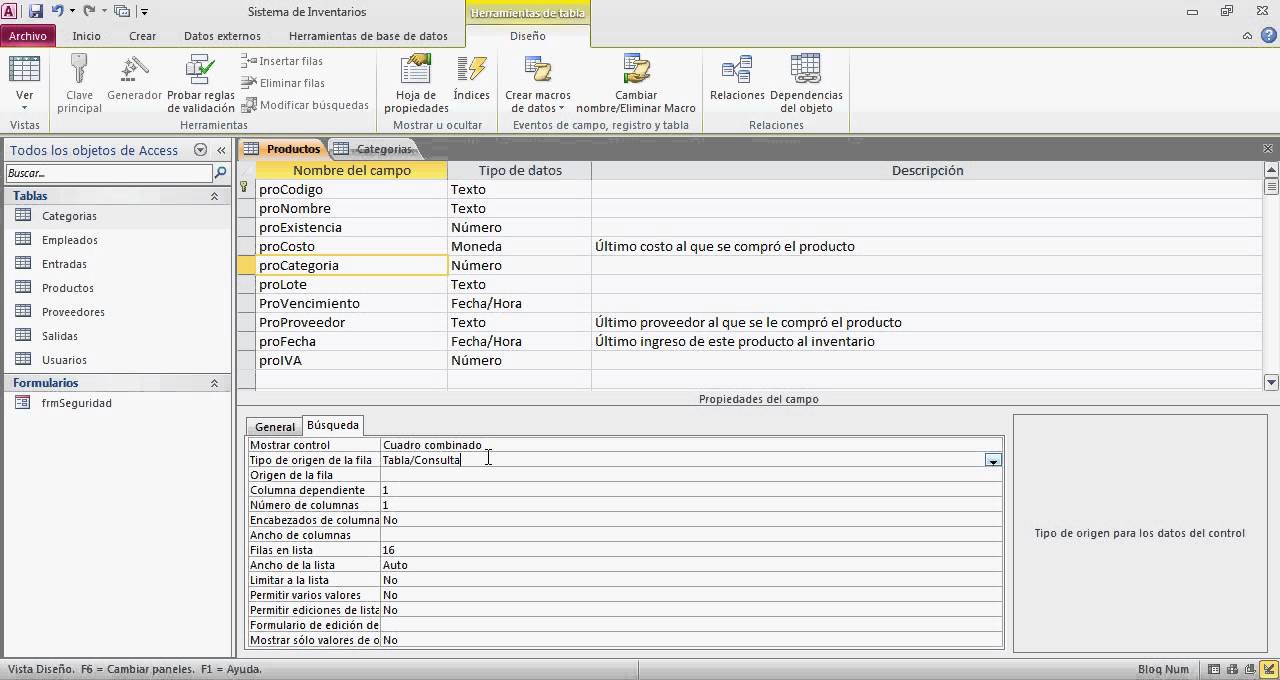Show the Hoja de propiedades

[x=416, y=84]
